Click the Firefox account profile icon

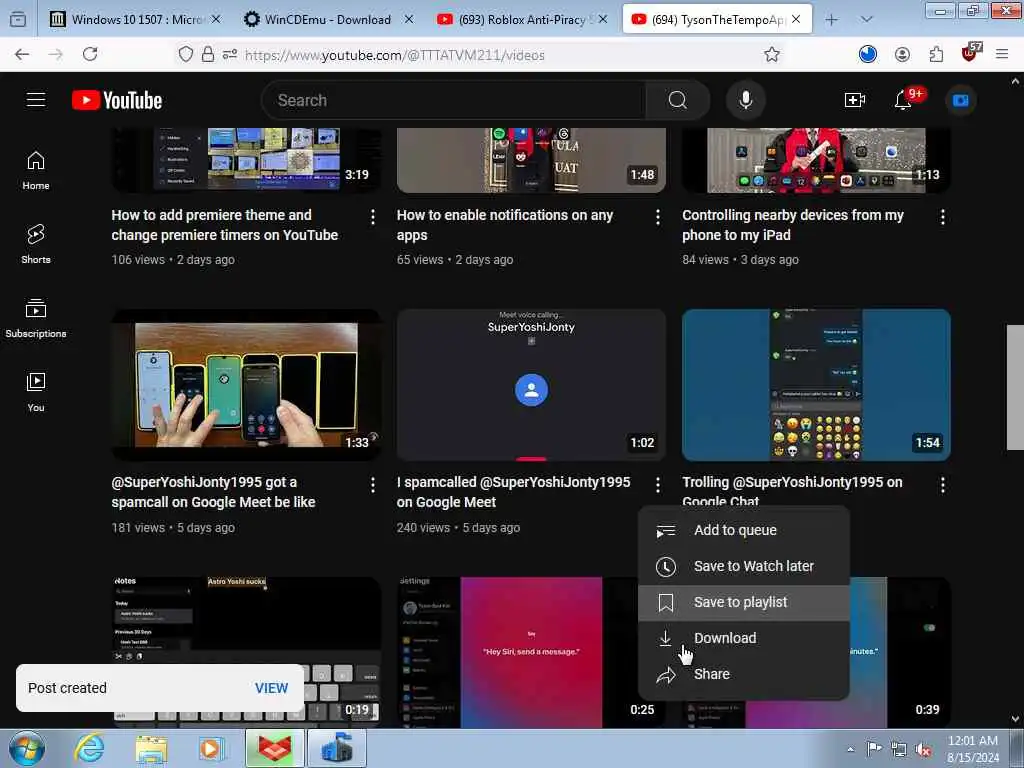(902, 55)
